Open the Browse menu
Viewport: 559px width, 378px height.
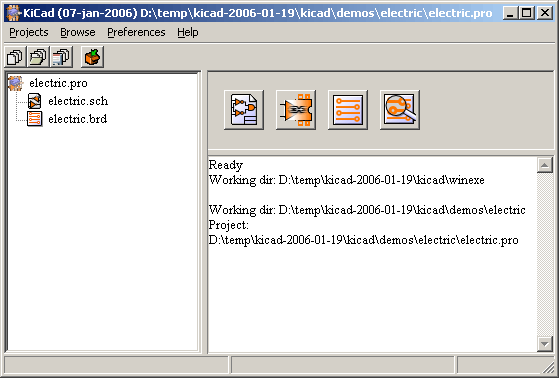click(78, 32)
